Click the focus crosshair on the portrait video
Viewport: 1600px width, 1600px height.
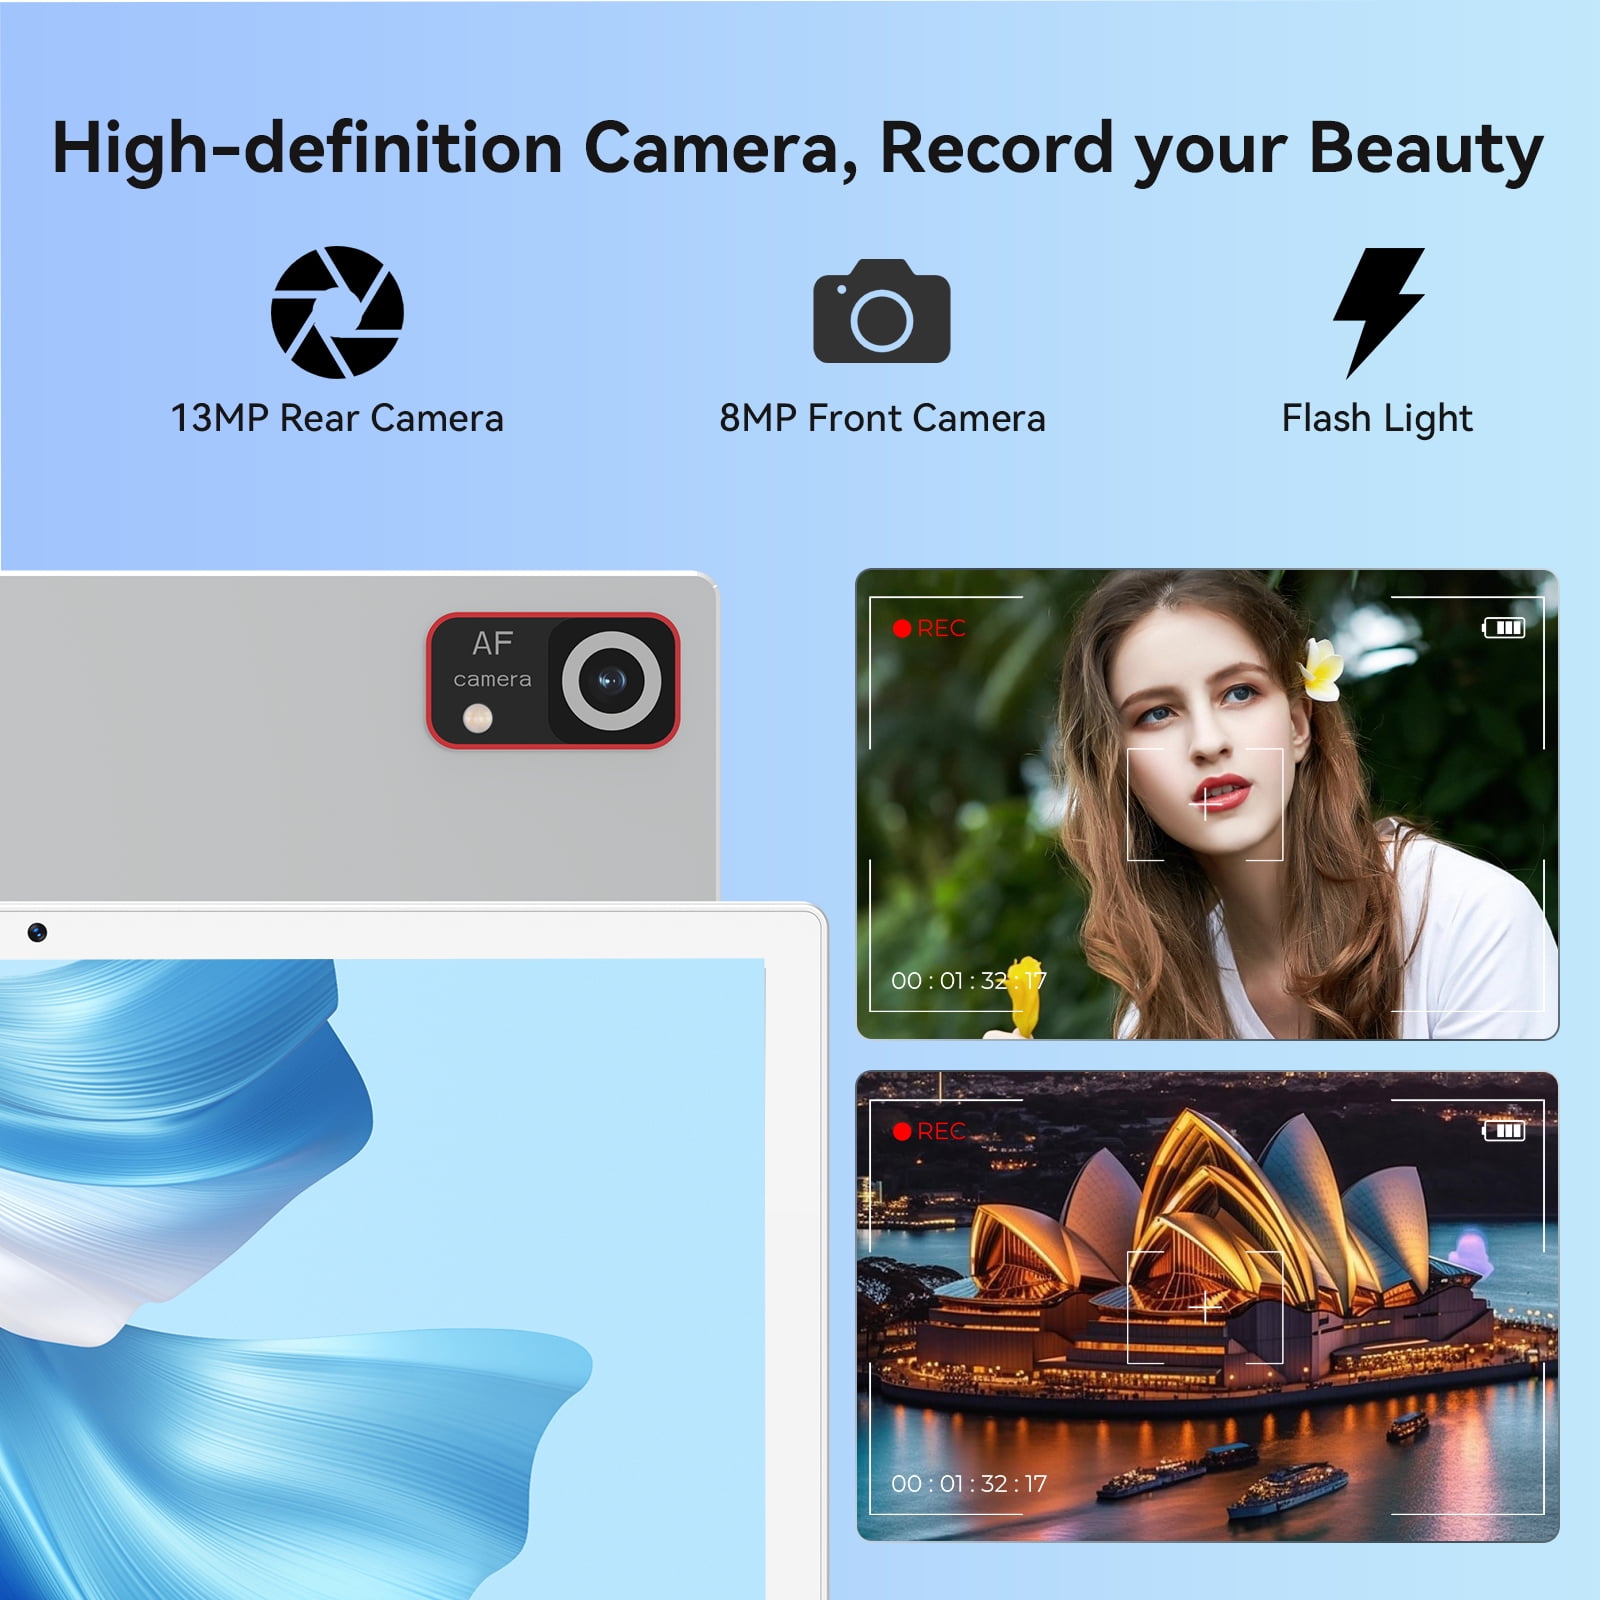coord(1205,803)
